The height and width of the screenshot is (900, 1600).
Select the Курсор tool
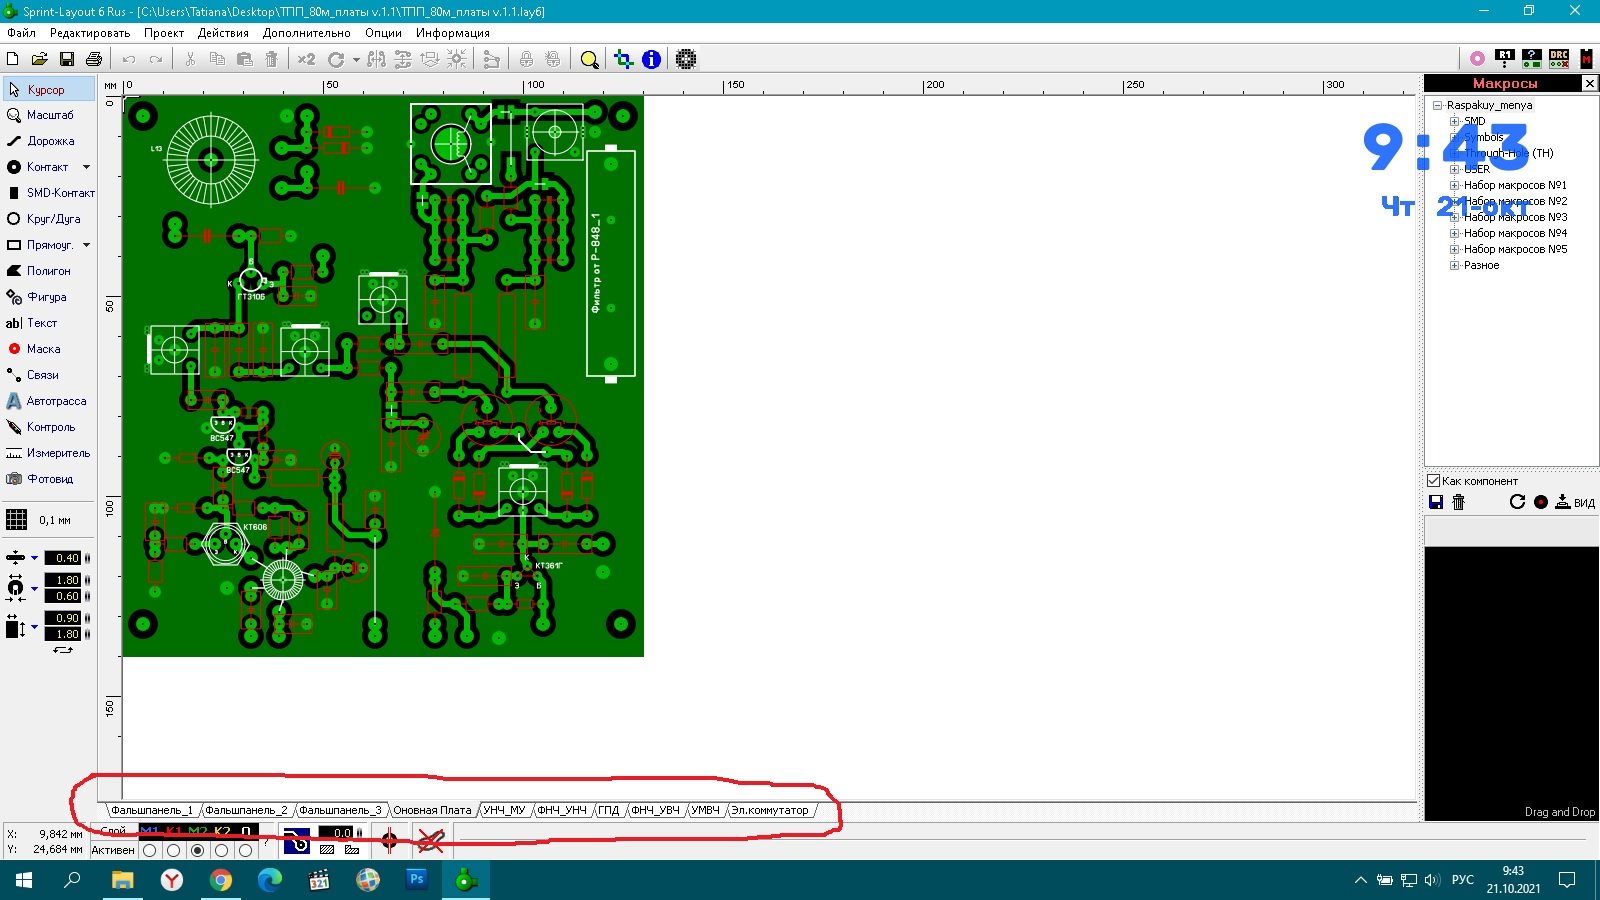(x=49, y=90)
